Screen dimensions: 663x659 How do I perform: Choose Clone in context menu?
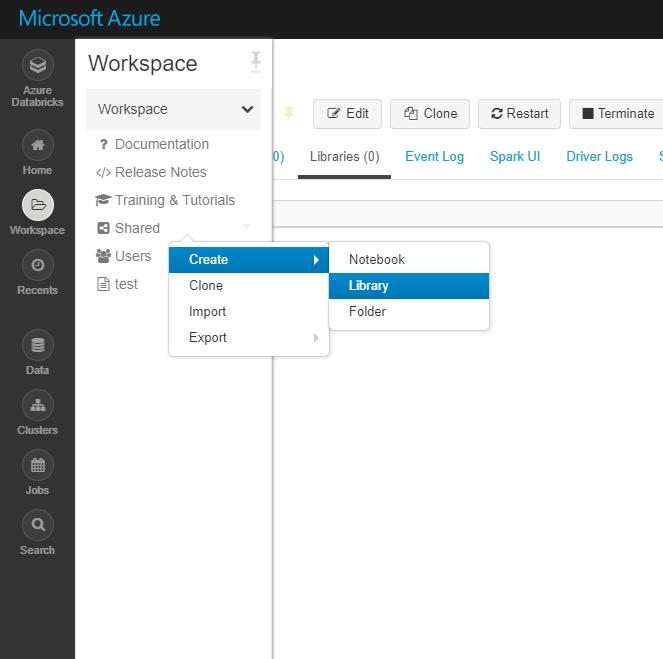(249, 286)
